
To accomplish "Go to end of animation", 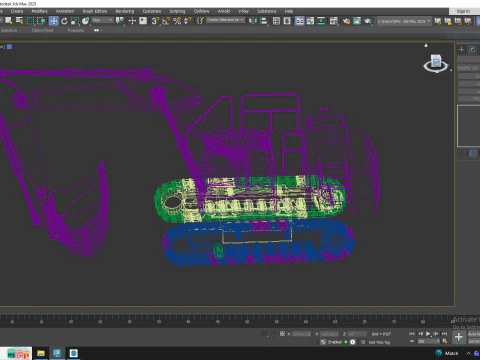I will click(x=444, y=334).
